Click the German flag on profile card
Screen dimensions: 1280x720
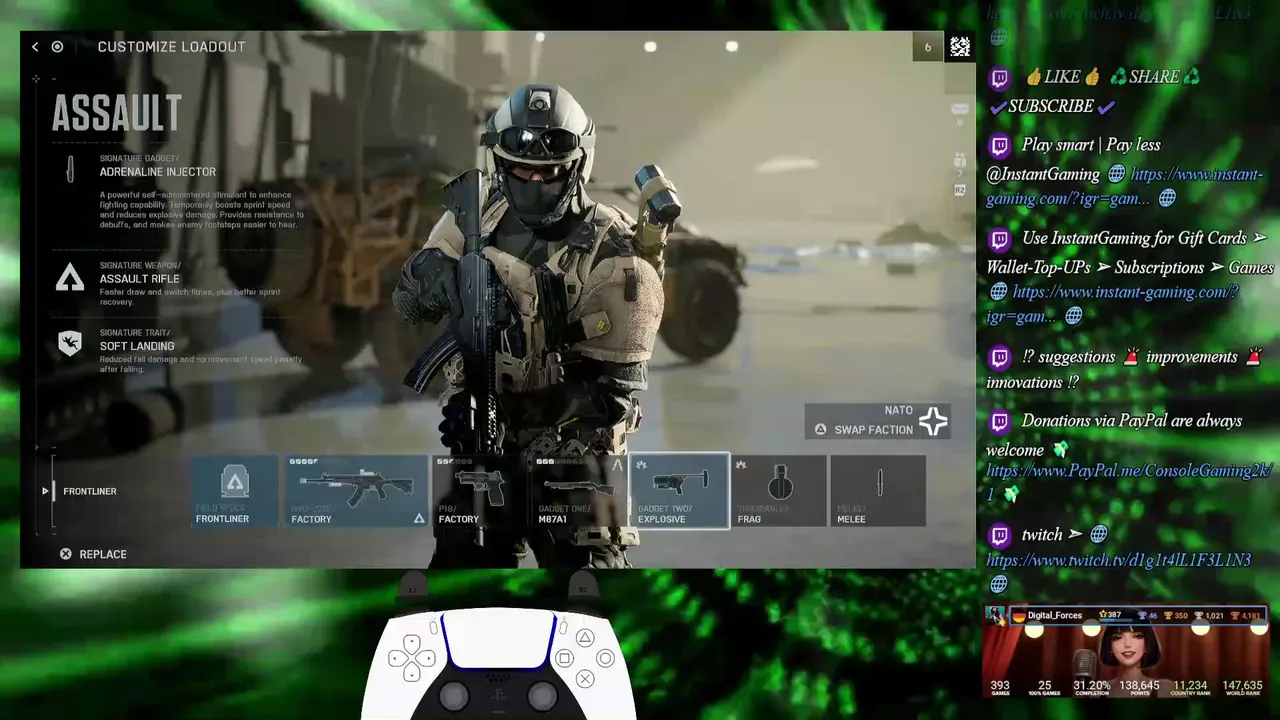1019,616
